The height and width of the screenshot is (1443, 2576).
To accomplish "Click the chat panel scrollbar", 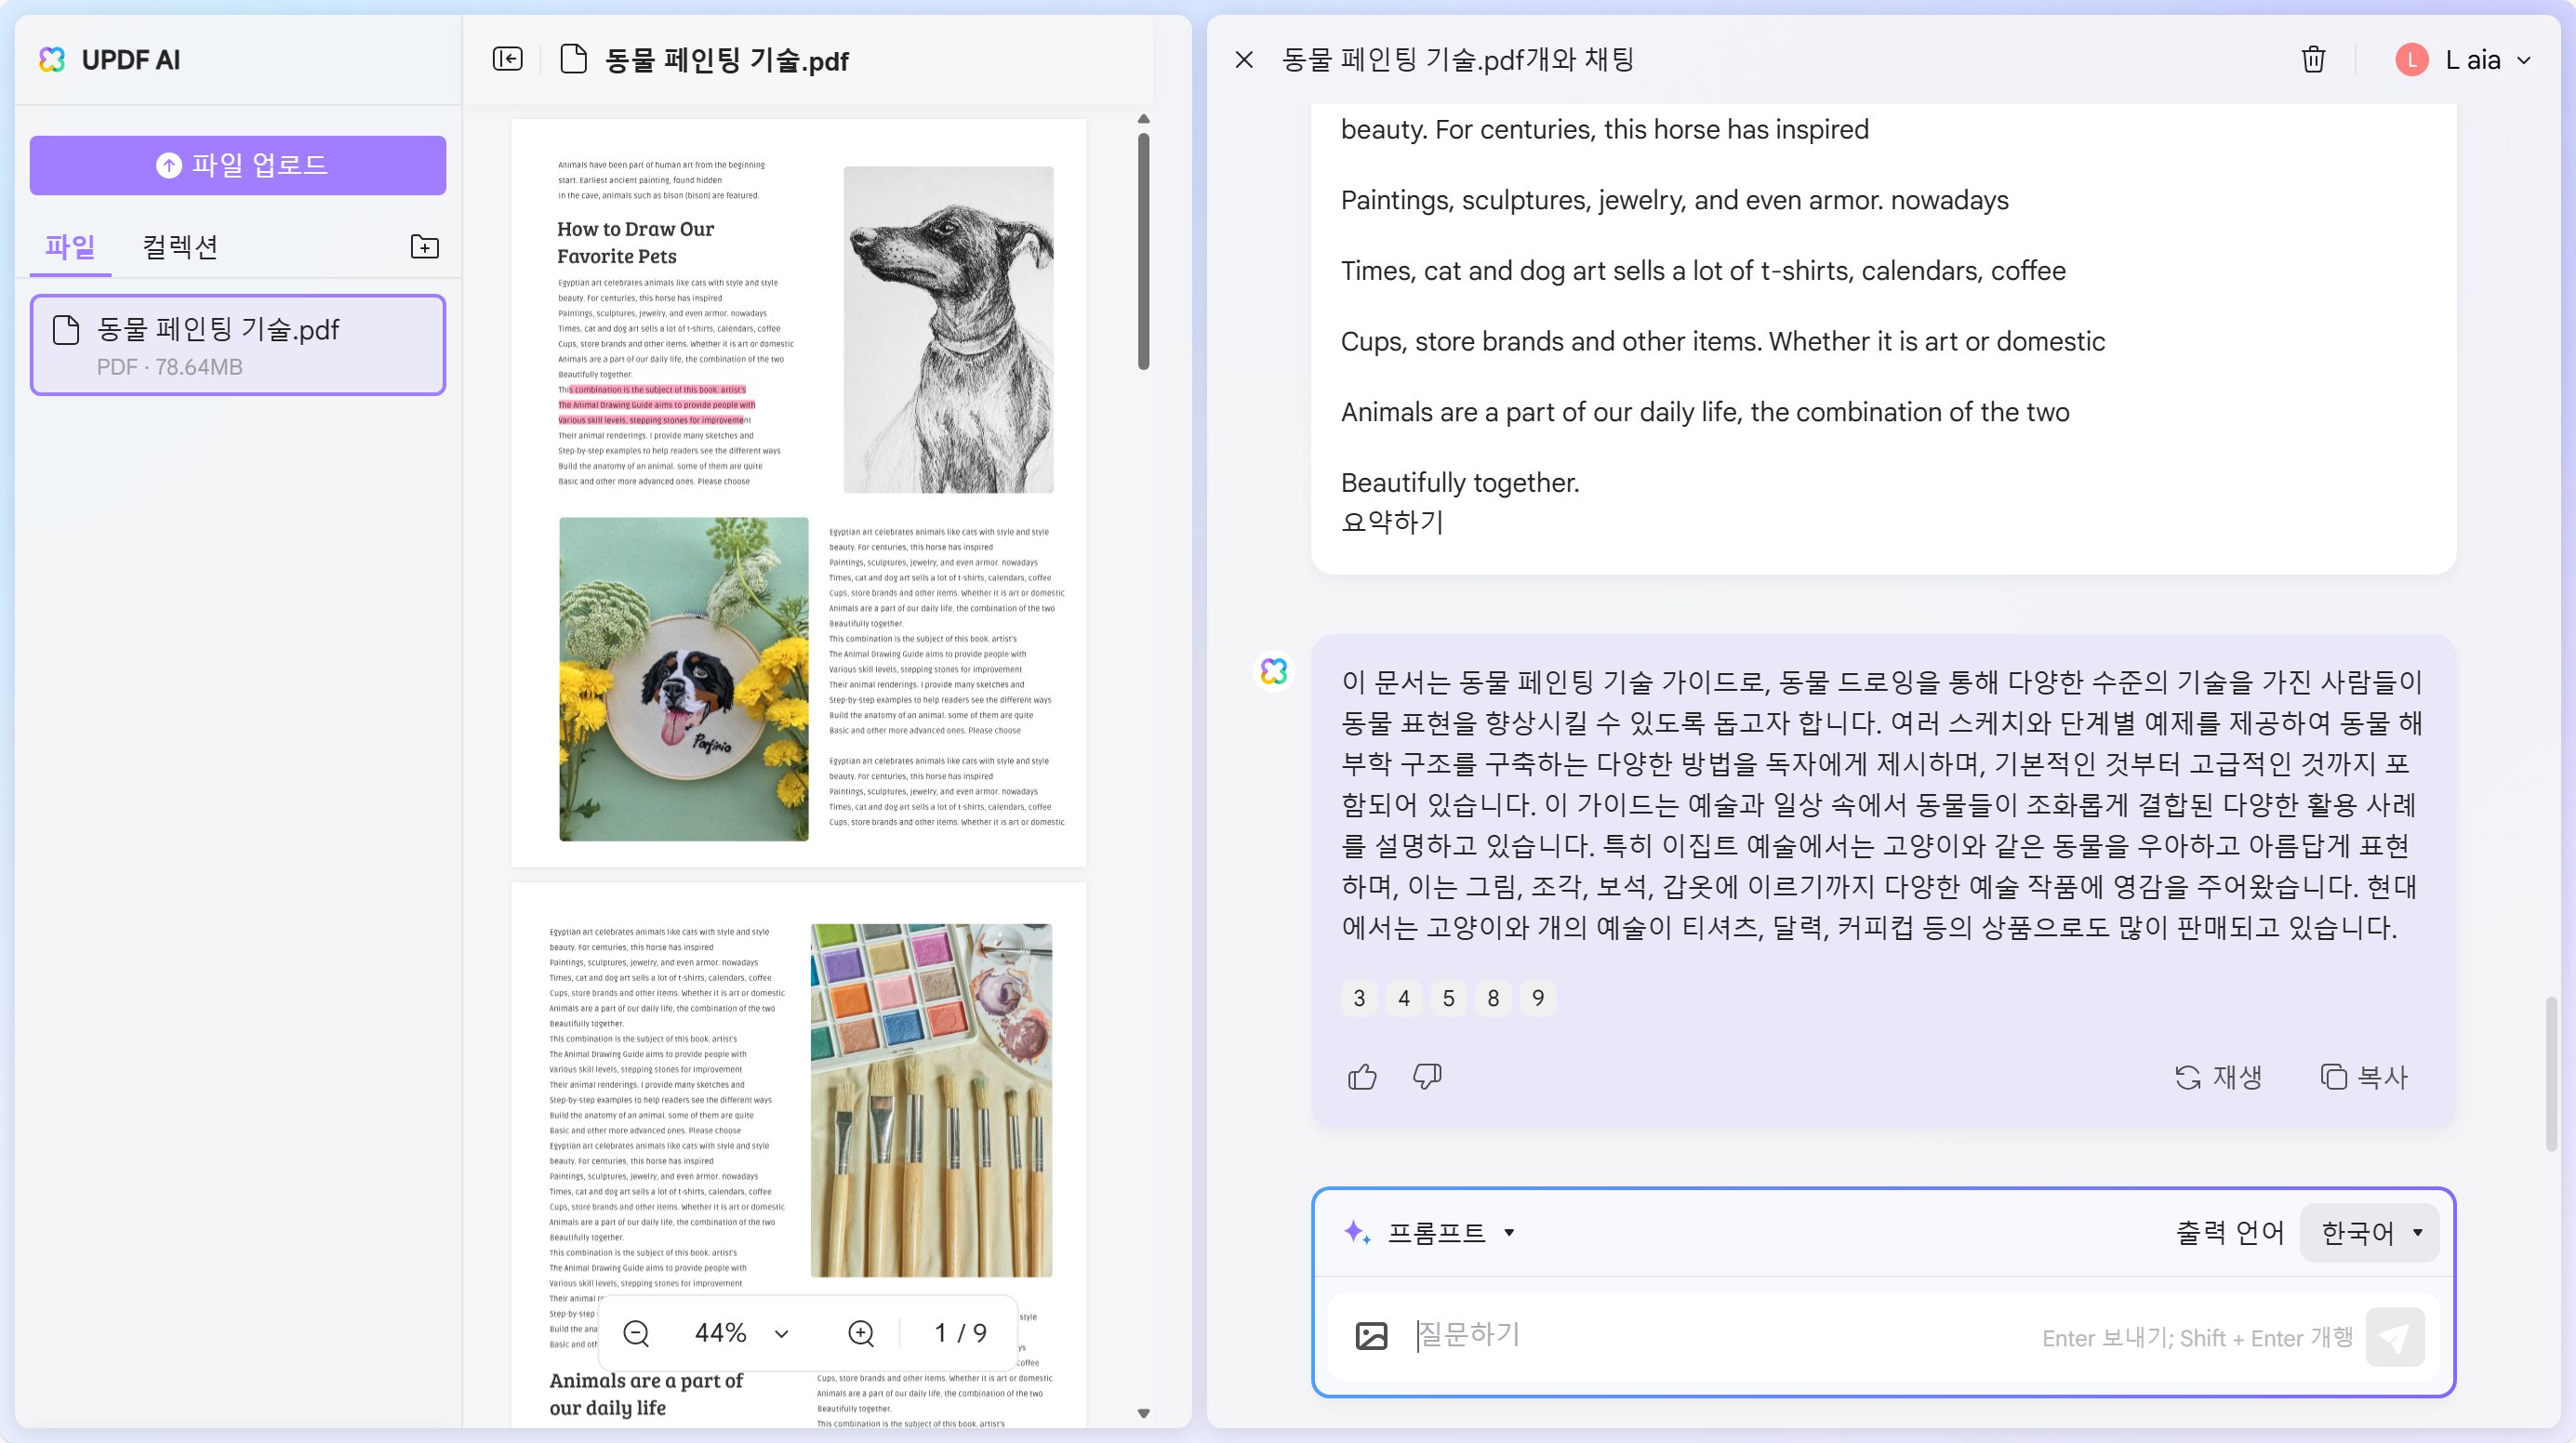I will tap(2551, 1074).
